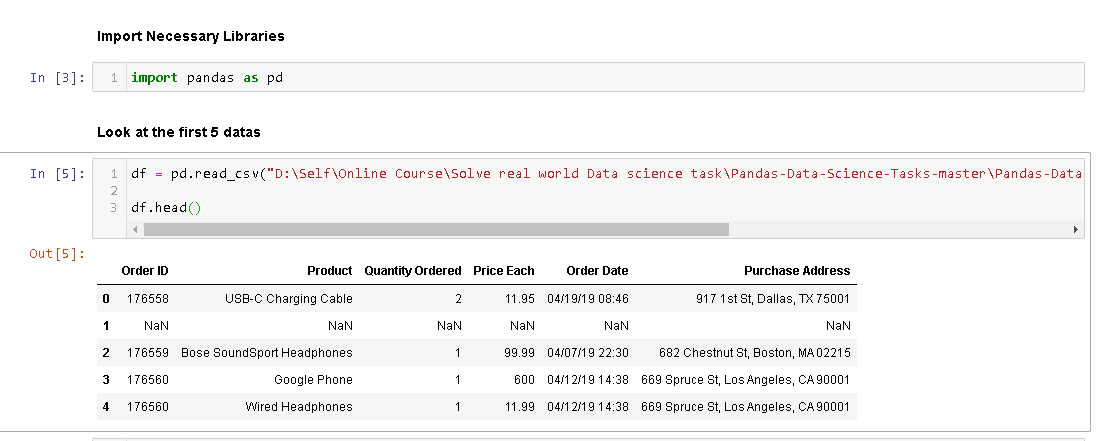Click the Out[5] output prompt
Image resolution: width=1099 pixels, height=441 pixels.
57,253
